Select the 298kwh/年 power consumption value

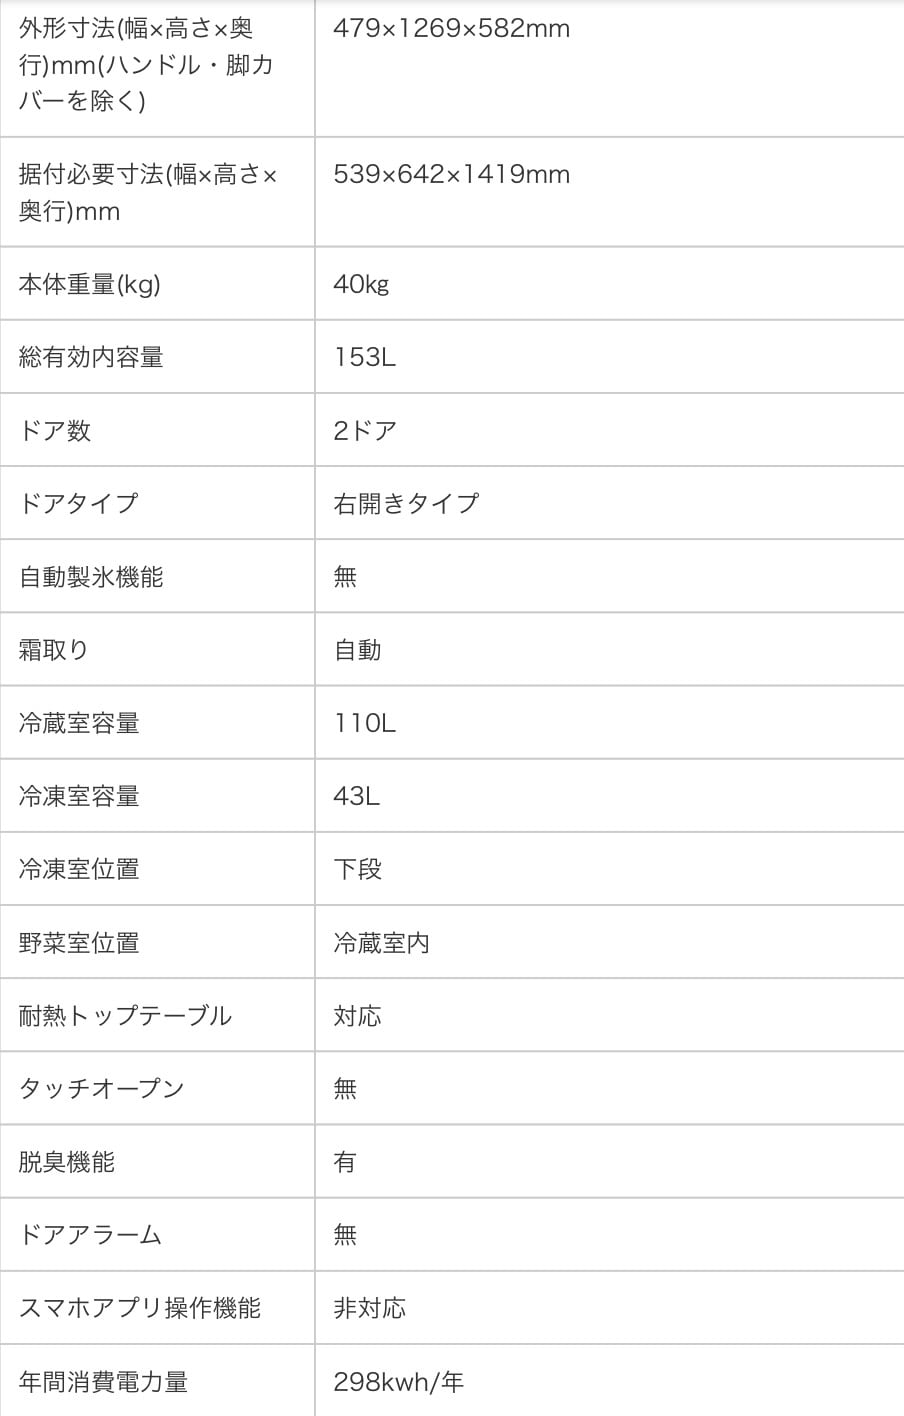[399, 1382]
